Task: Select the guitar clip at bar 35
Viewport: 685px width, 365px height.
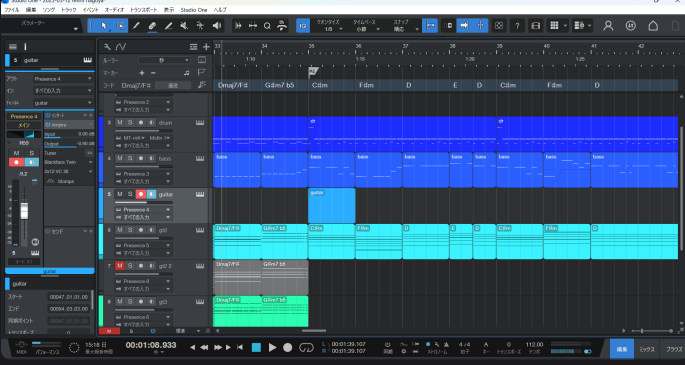Action: click(x=332, y=206)
